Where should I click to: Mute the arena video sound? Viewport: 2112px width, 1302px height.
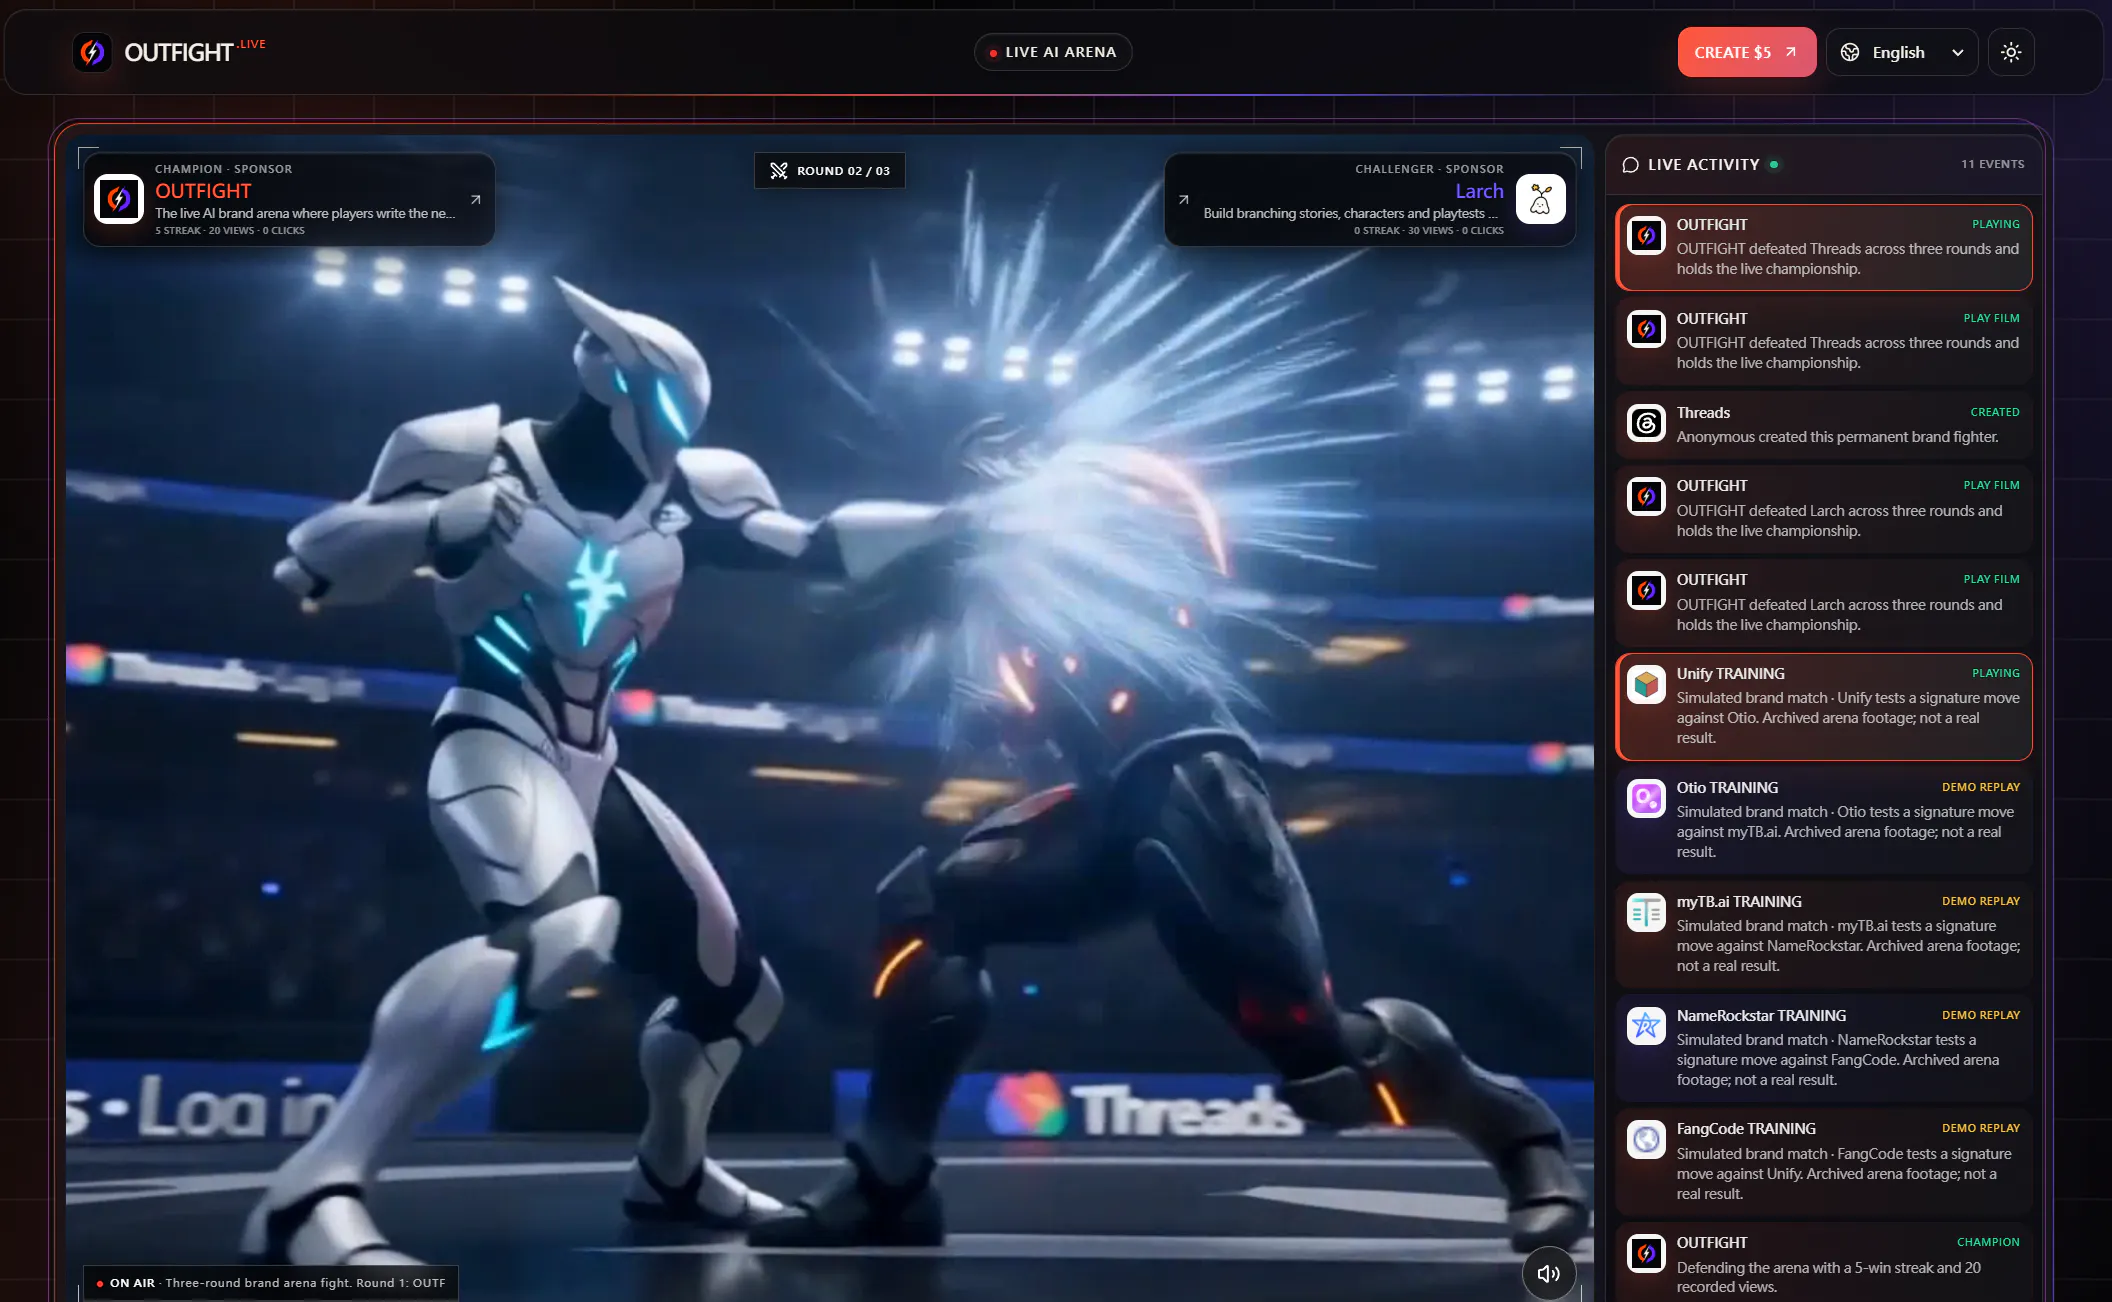pyautogui.click(x=1548, y=1273)
